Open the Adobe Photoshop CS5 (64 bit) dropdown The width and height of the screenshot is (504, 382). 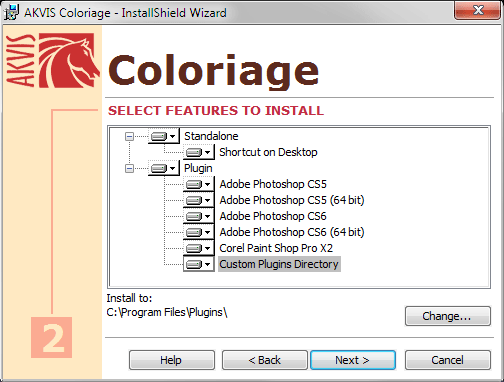(x=199, y=200)
